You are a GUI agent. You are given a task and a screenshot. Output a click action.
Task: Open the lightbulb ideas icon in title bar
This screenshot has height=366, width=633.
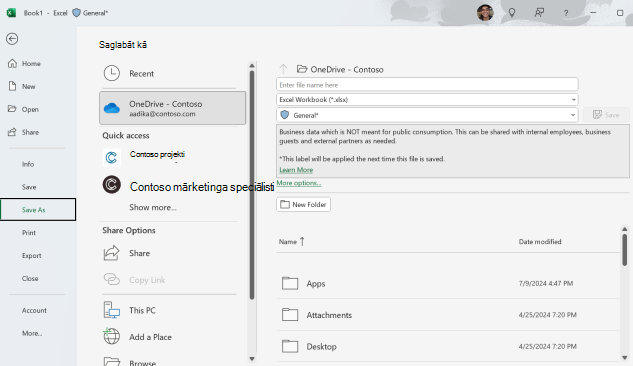tap(512, 13)
